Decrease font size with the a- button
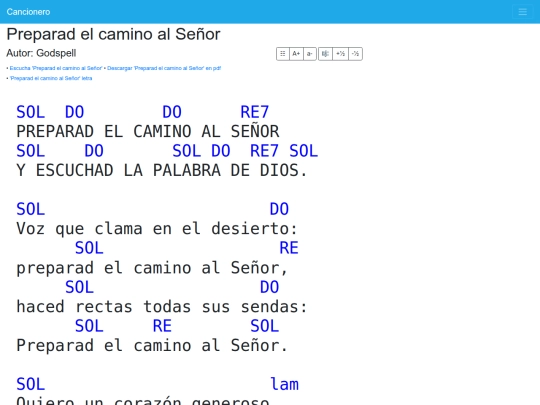The image size is (540, 405). point(310,54)
